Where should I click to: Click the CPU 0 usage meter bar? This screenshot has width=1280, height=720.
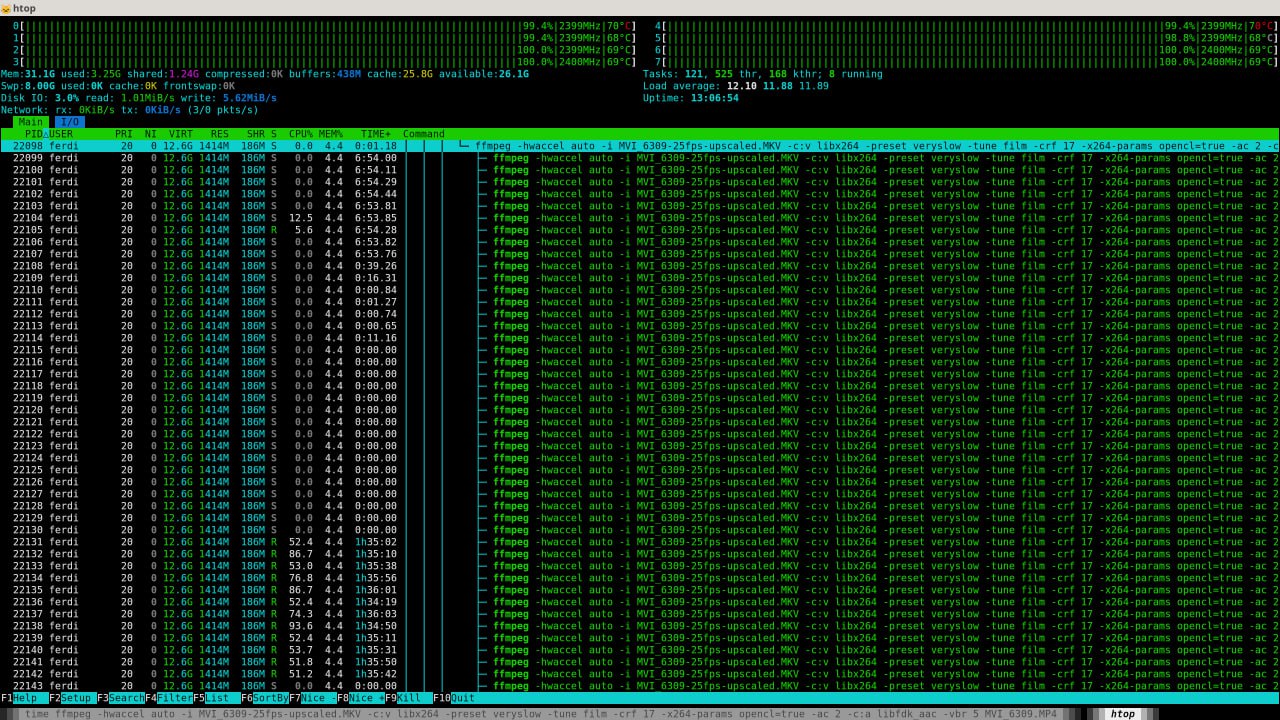[325, 26]
